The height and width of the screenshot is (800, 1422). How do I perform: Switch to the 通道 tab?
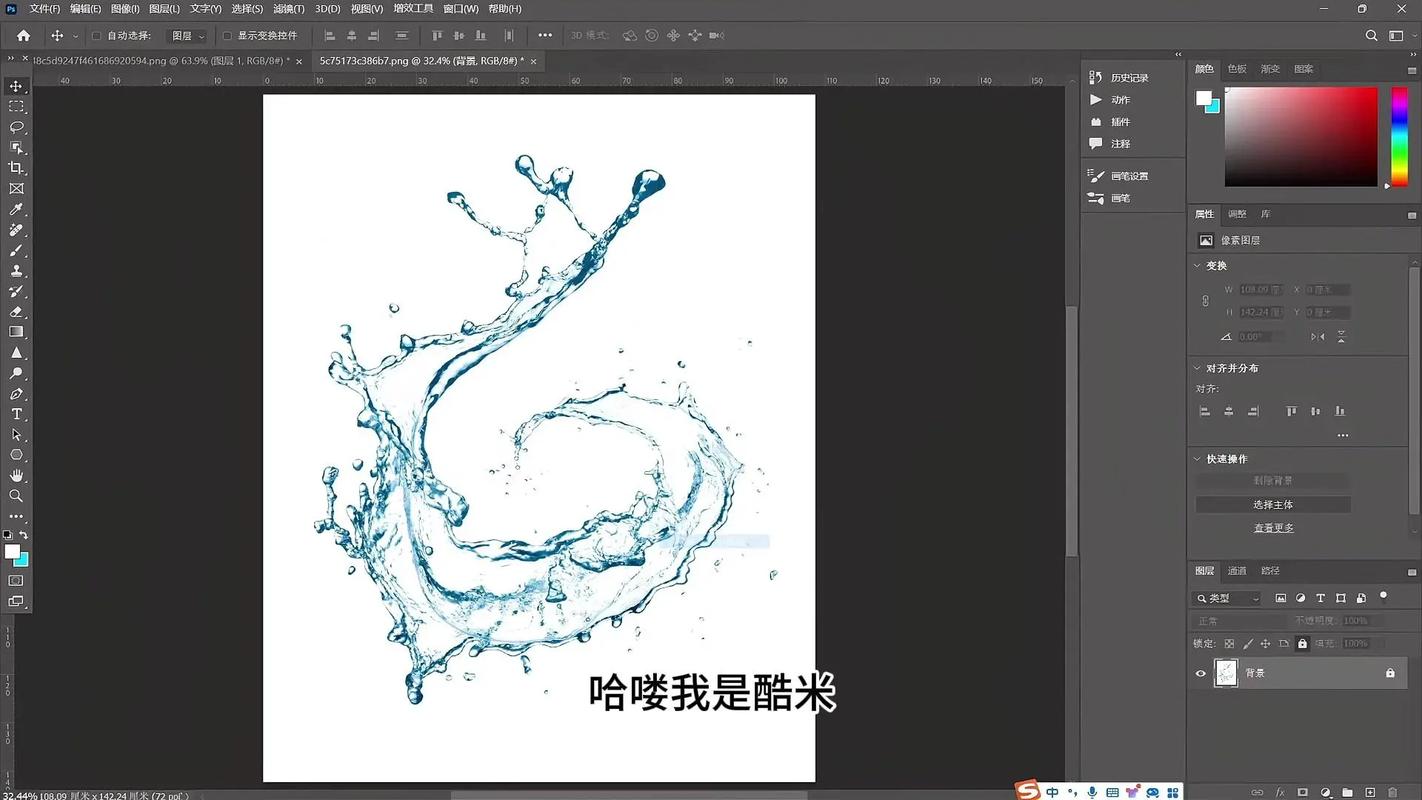tap(1237, 570)
